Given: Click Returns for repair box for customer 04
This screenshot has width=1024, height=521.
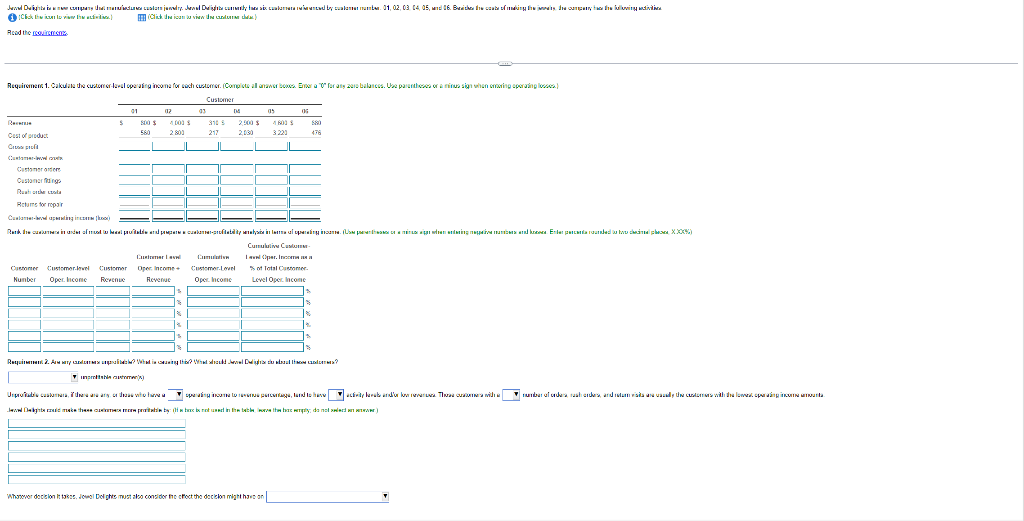Looking at the screenshot, I should pyautogui.click(x=236, y=202).
